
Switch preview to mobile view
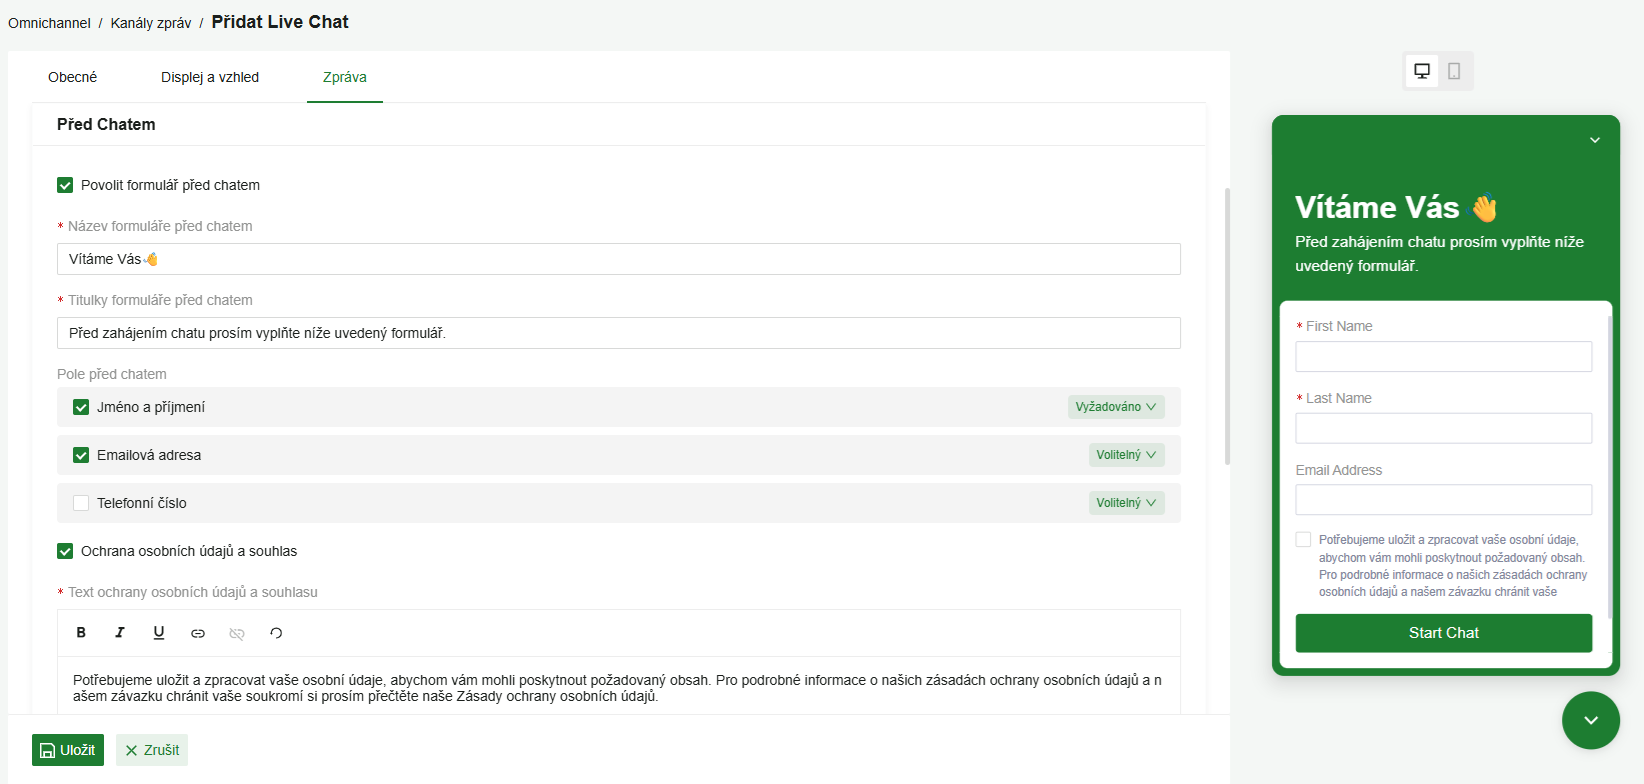(x=1454, y=71)
